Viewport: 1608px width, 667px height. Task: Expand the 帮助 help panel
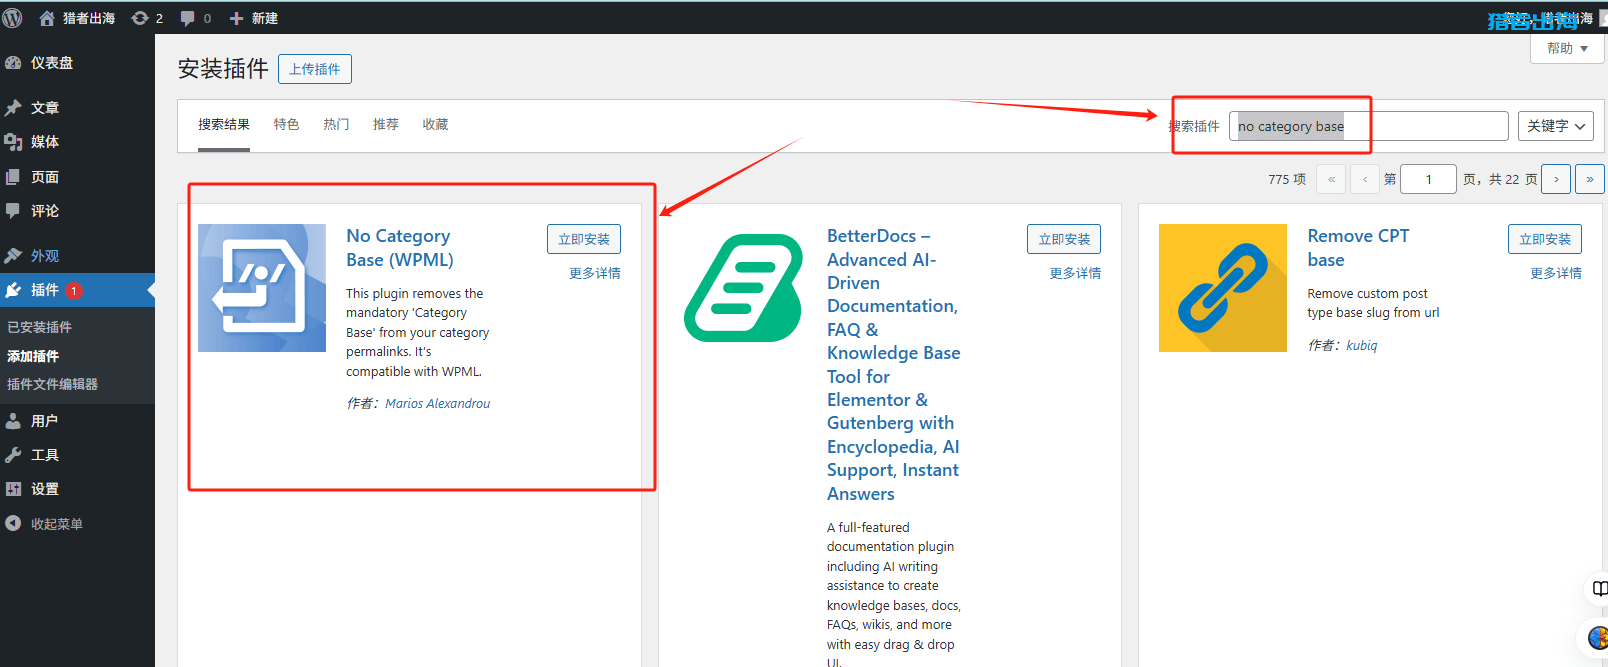[x=1566, y=48]
